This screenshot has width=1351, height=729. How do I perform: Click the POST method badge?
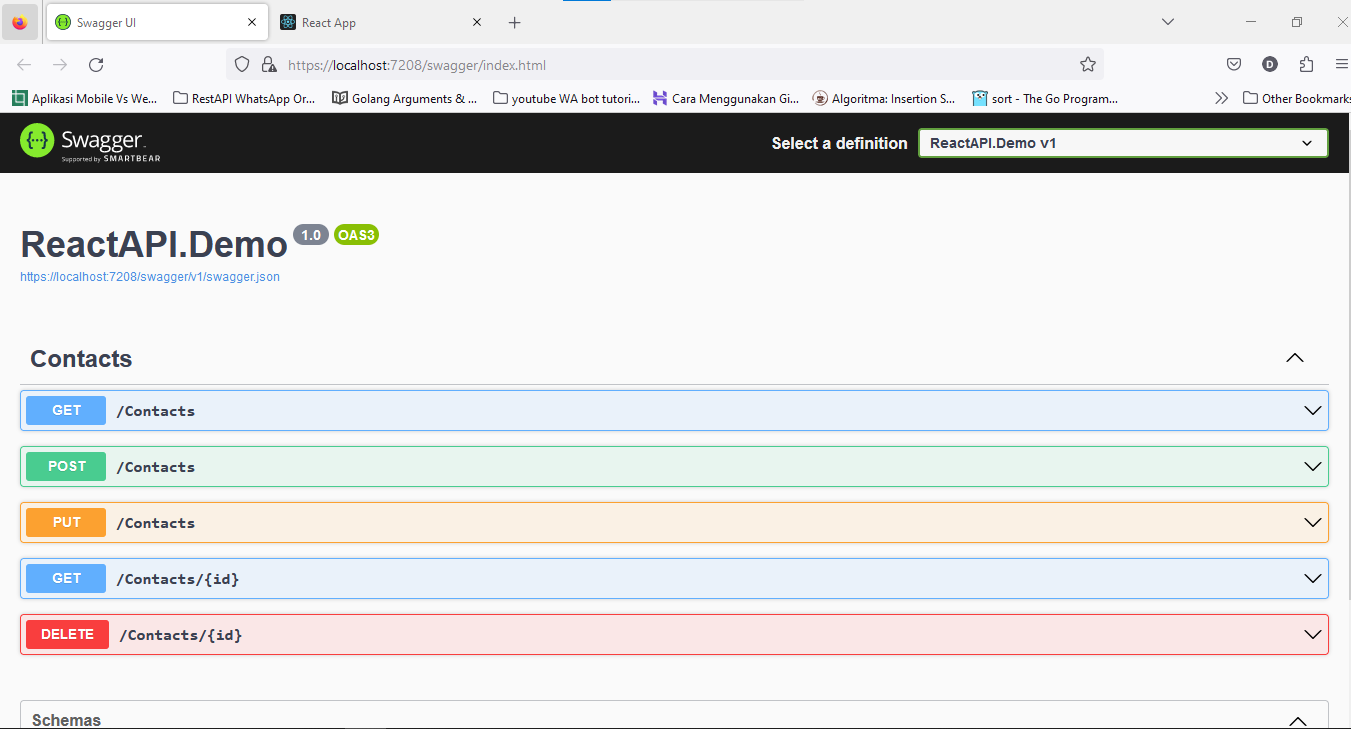coord(66,466)
